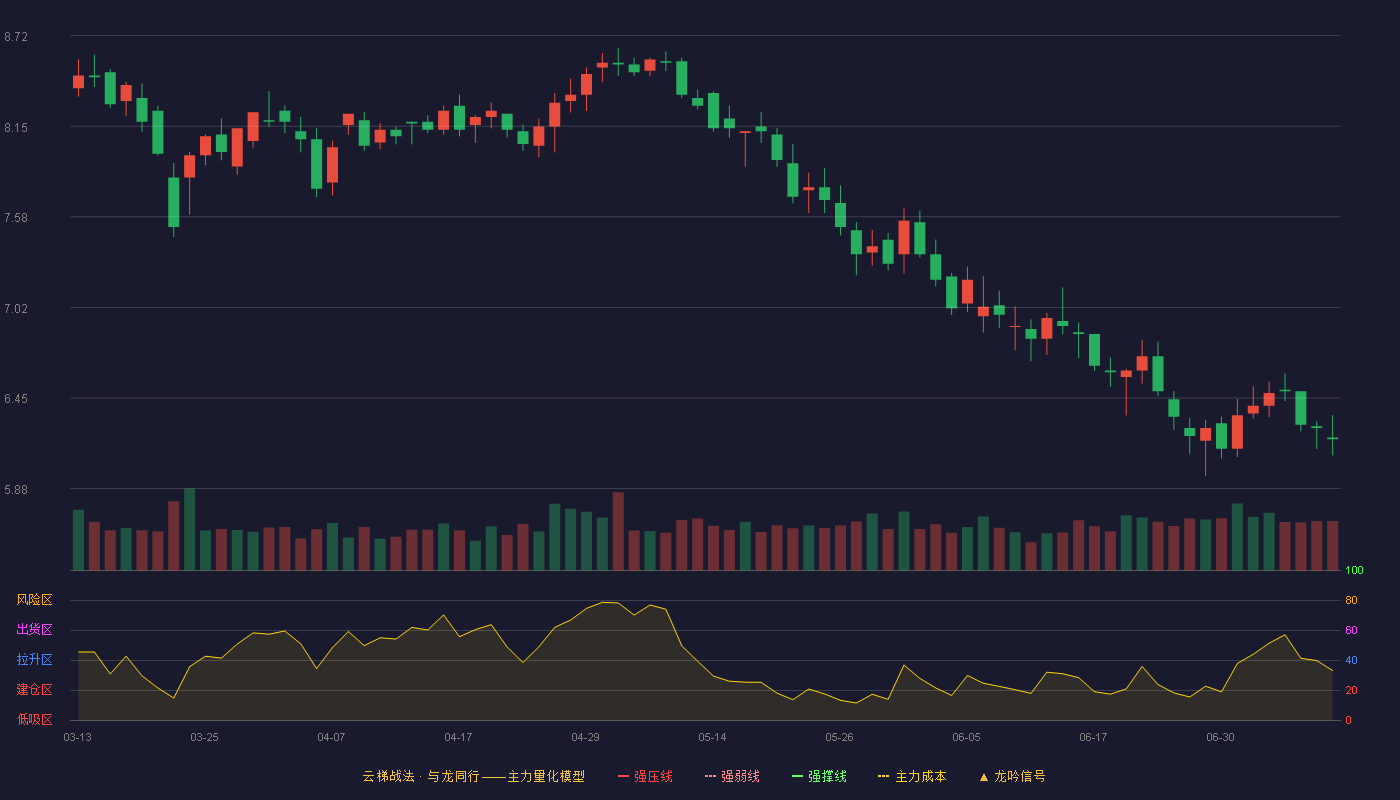This screenshot has height=800, width=1400.
Task: Click the 8.72 price axis label
Action: click(16, 37)
